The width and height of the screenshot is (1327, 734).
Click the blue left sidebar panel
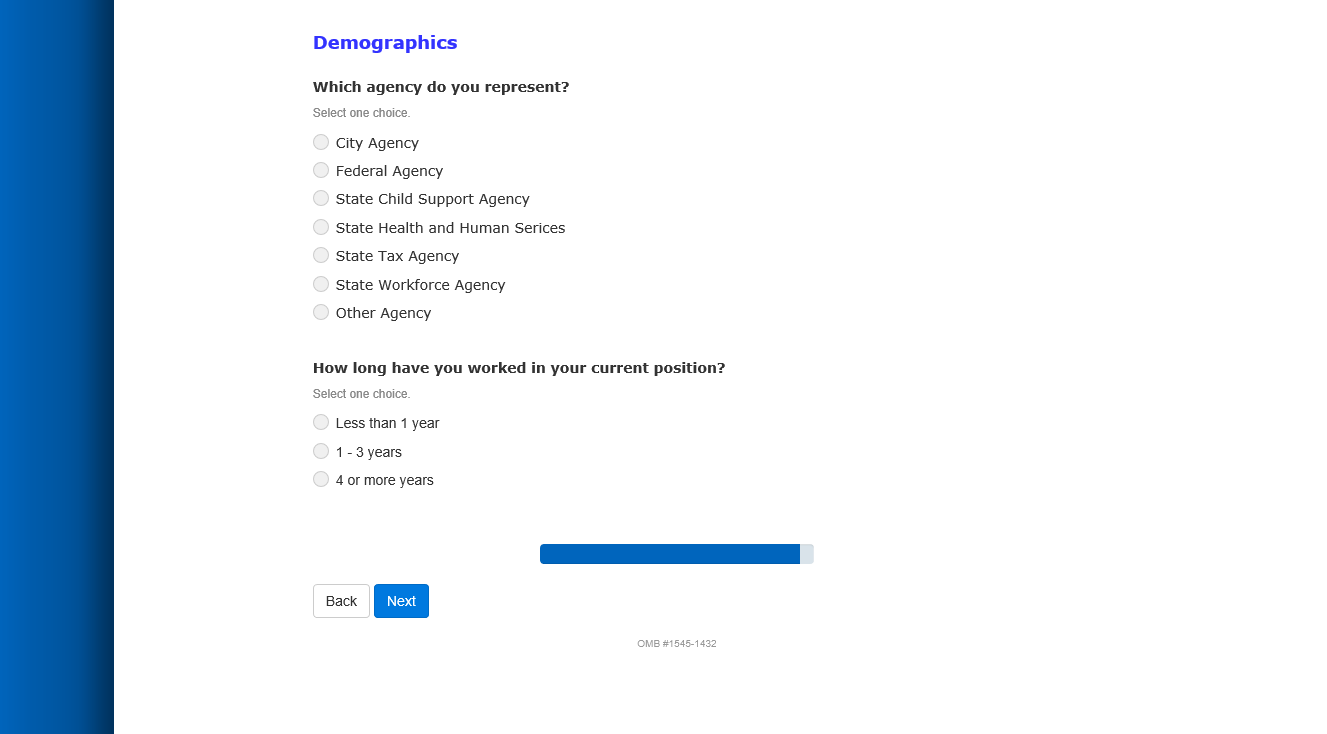pos(56,367)
